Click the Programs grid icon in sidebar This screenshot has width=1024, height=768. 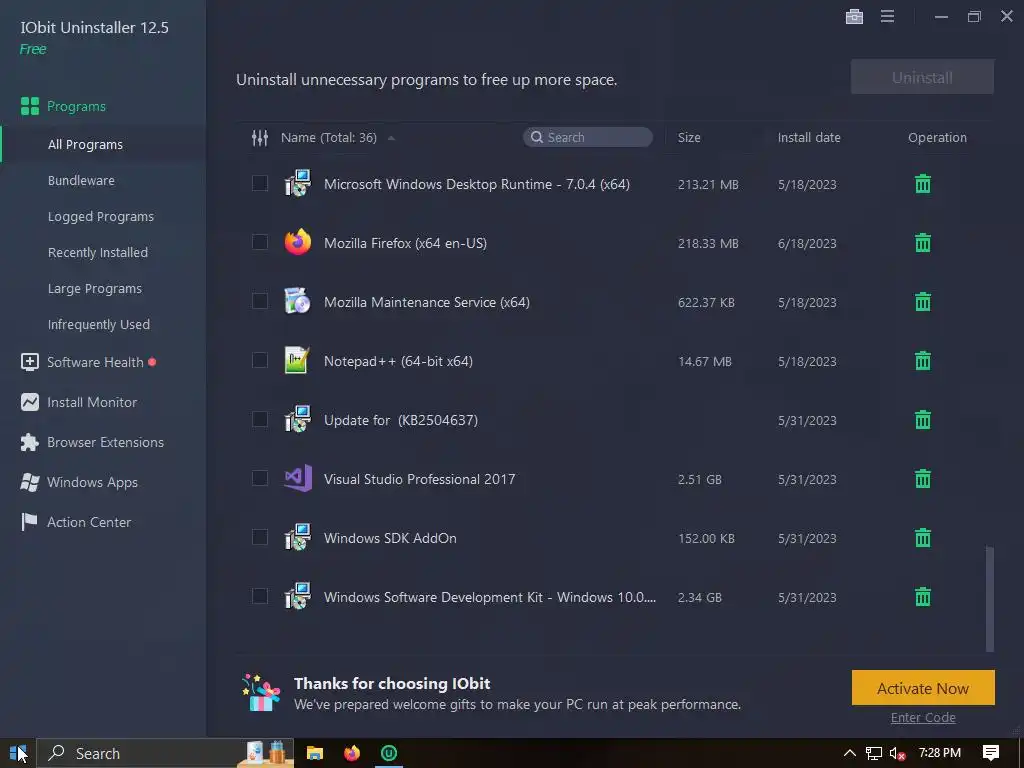click(x=30, y=106)
